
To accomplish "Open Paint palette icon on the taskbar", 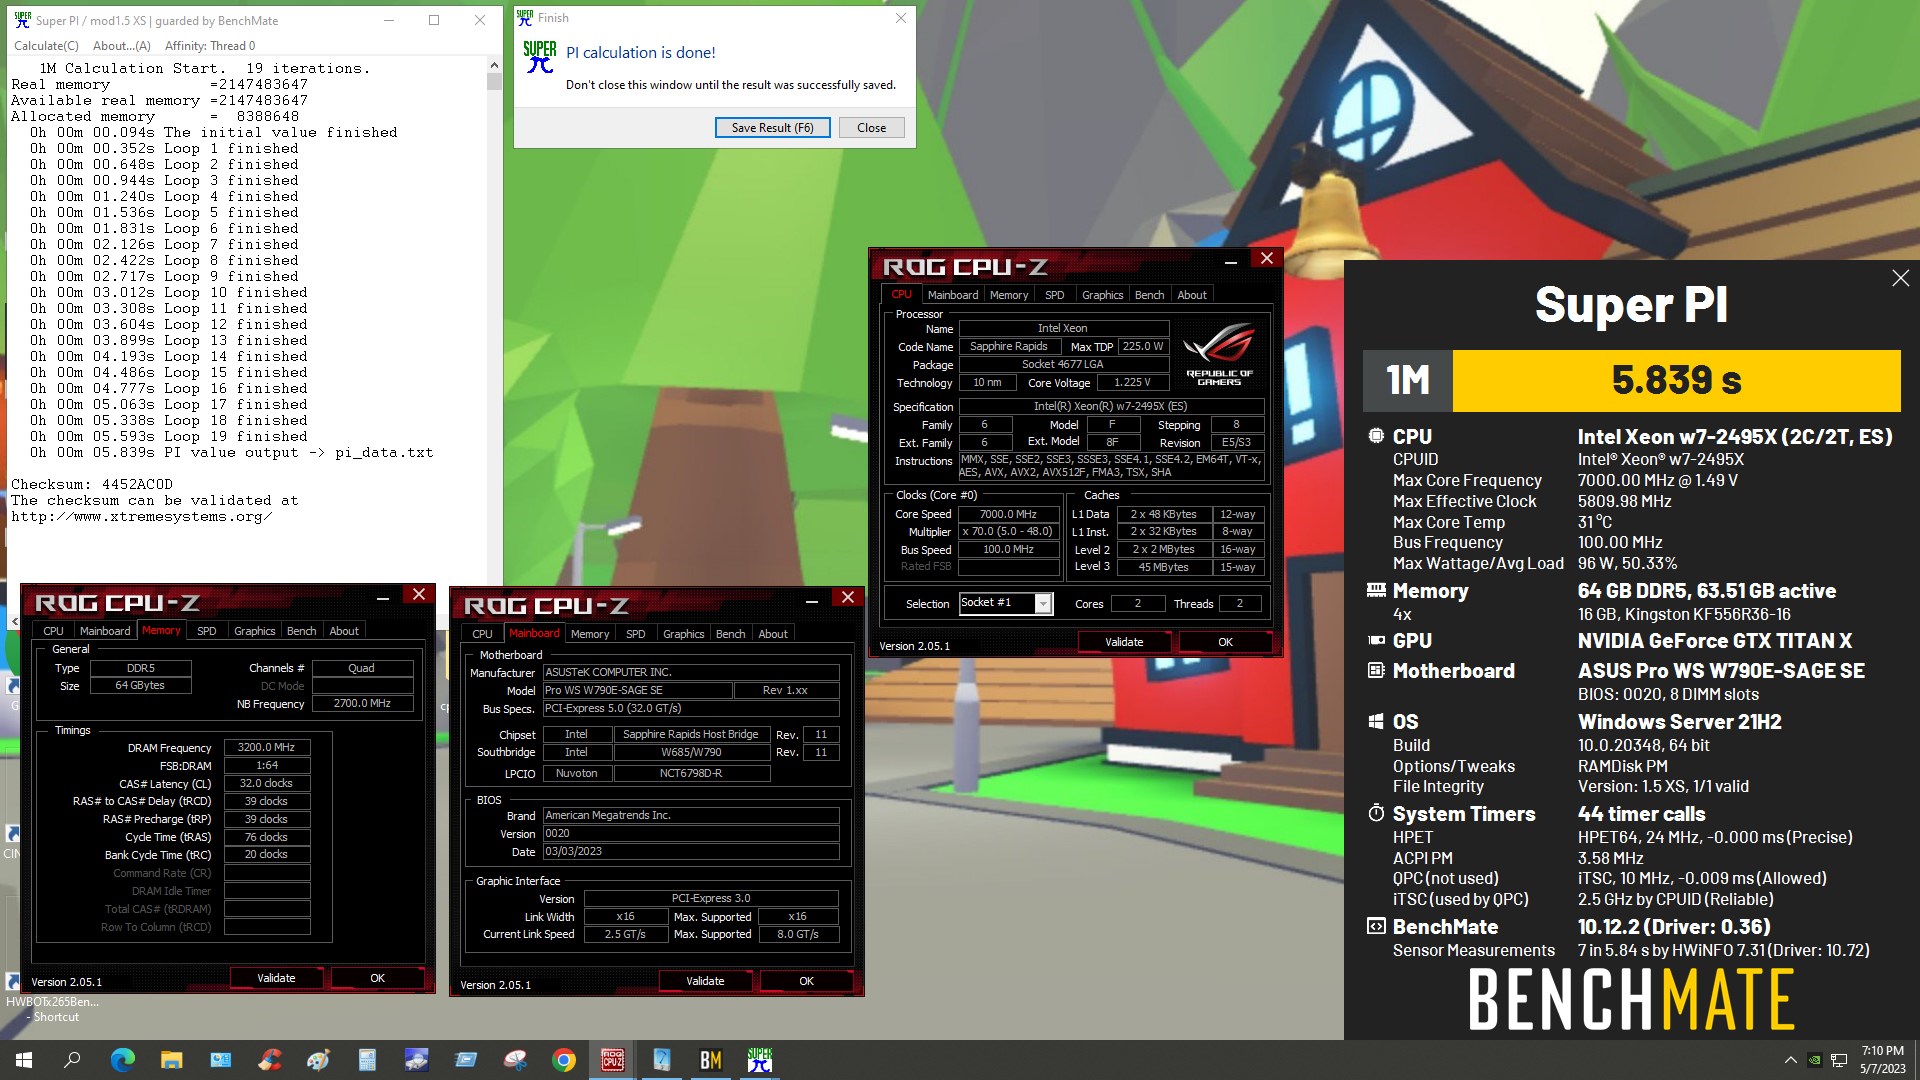I will tap(318, 1060).
